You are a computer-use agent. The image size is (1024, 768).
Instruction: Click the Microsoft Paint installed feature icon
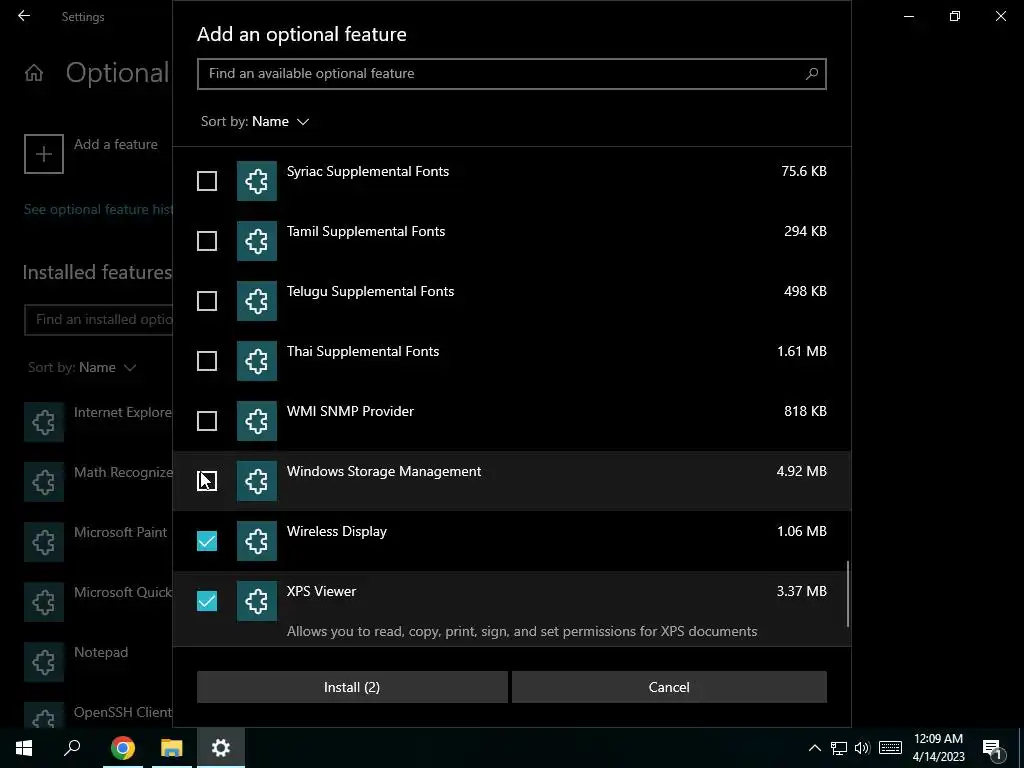point(44,542)
